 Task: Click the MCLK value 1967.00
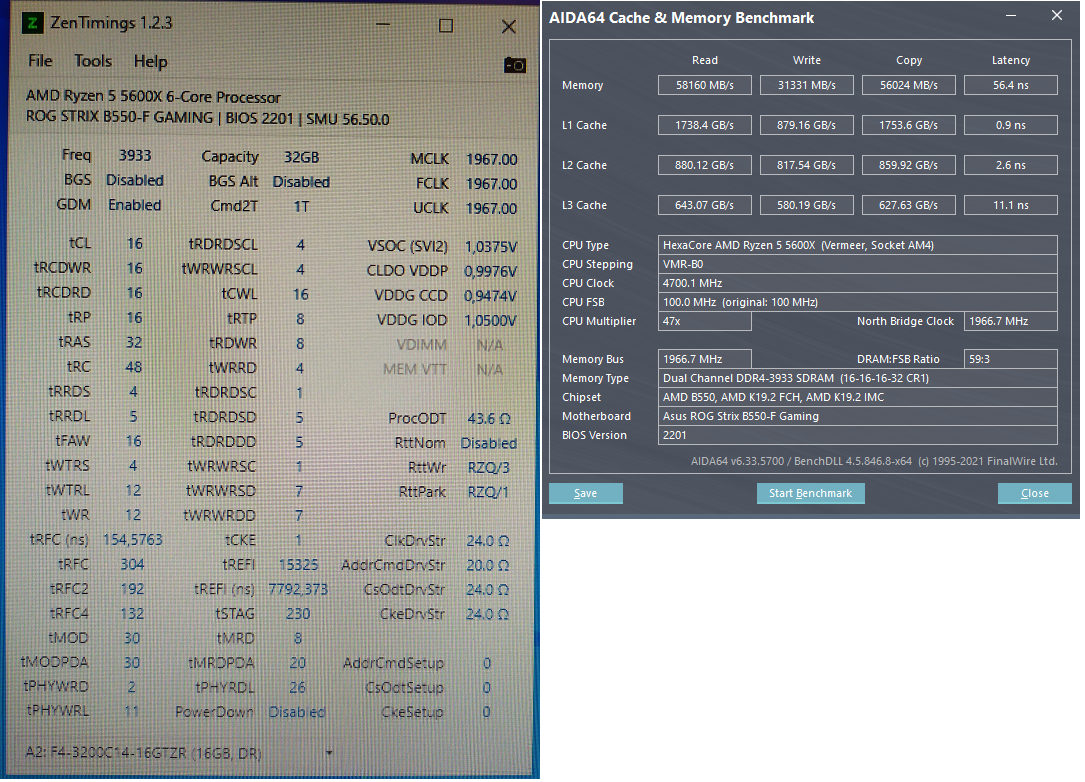[491, 159]
